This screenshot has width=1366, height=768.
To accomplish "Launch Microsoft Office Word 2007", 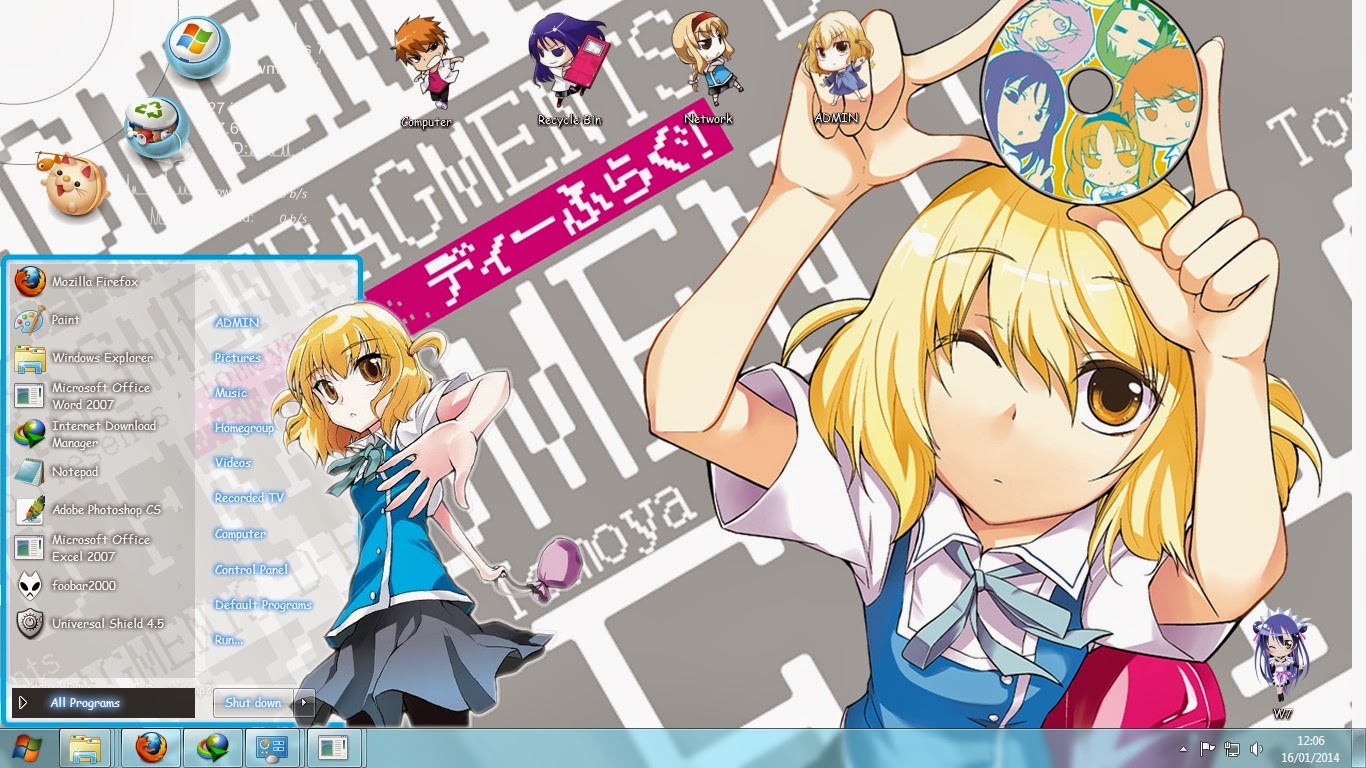I will 103,396.
